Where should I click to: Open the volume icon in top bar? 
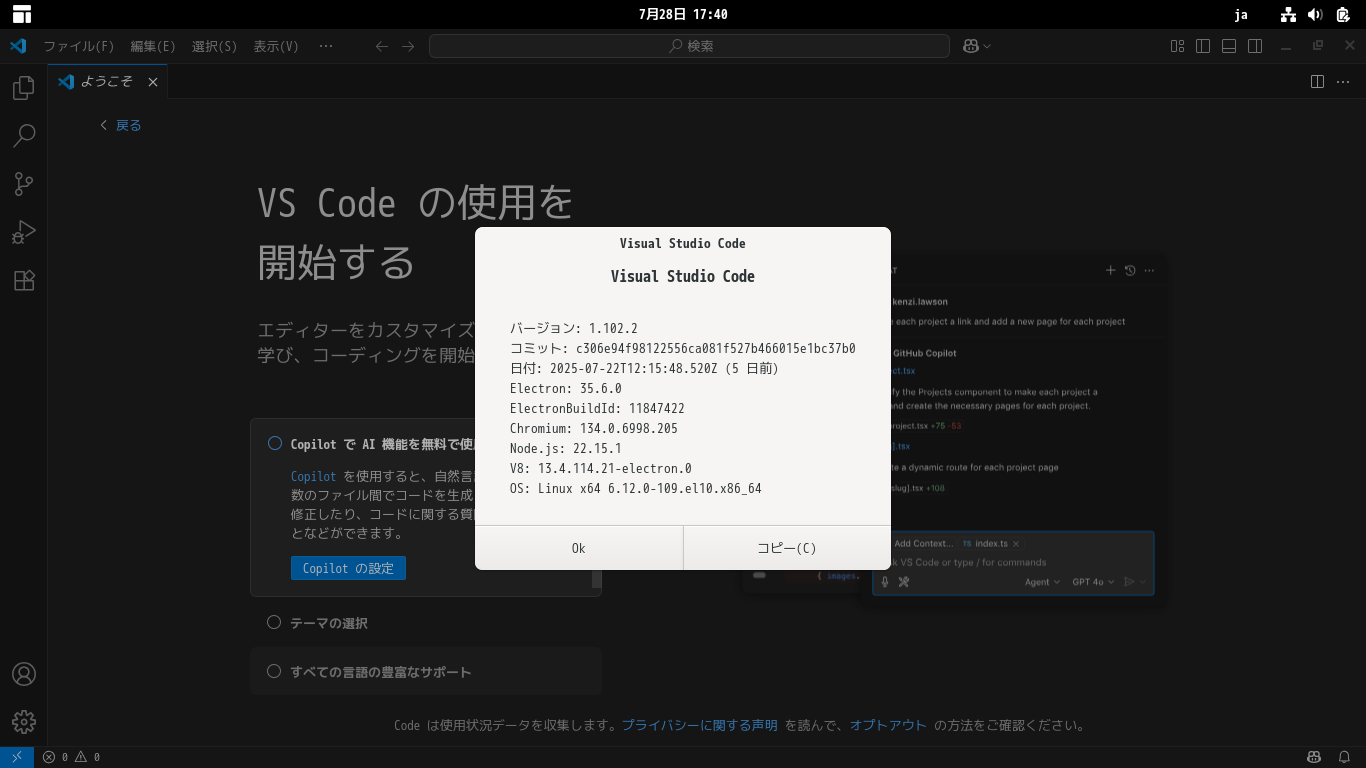(1315, 14)
